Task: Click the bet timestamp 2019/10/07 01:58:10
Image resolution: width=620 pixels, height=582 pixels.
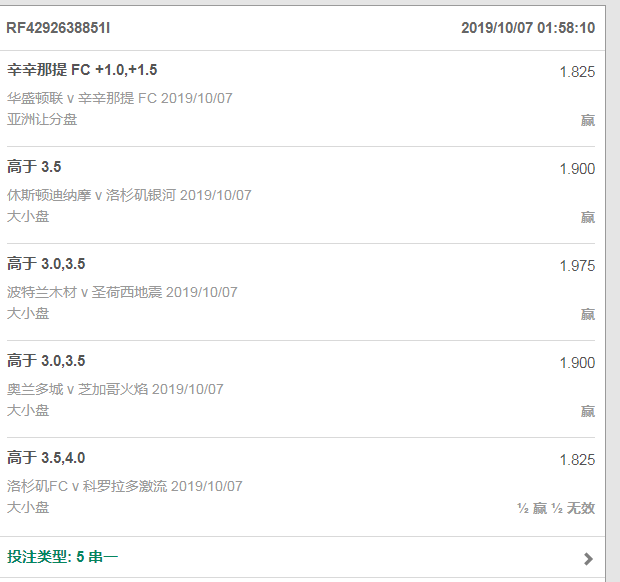Action: click(528, 28)
